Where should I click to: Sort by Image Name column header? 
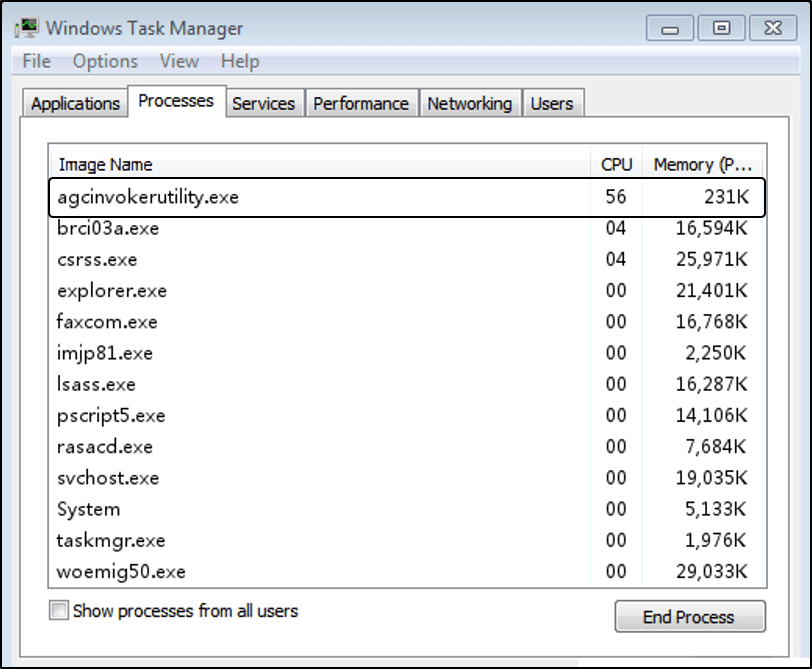320,165
